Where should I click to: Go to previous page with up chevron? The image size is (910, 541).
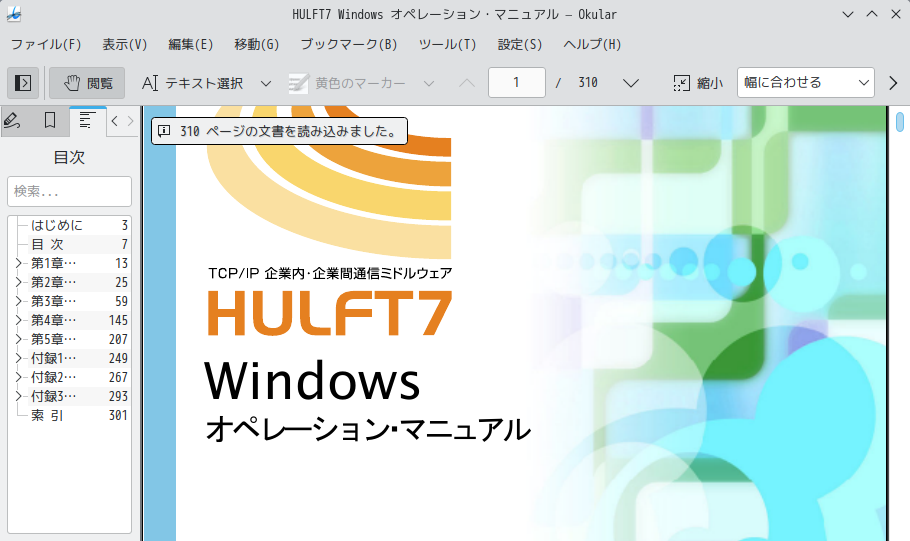tap(467, 83)
